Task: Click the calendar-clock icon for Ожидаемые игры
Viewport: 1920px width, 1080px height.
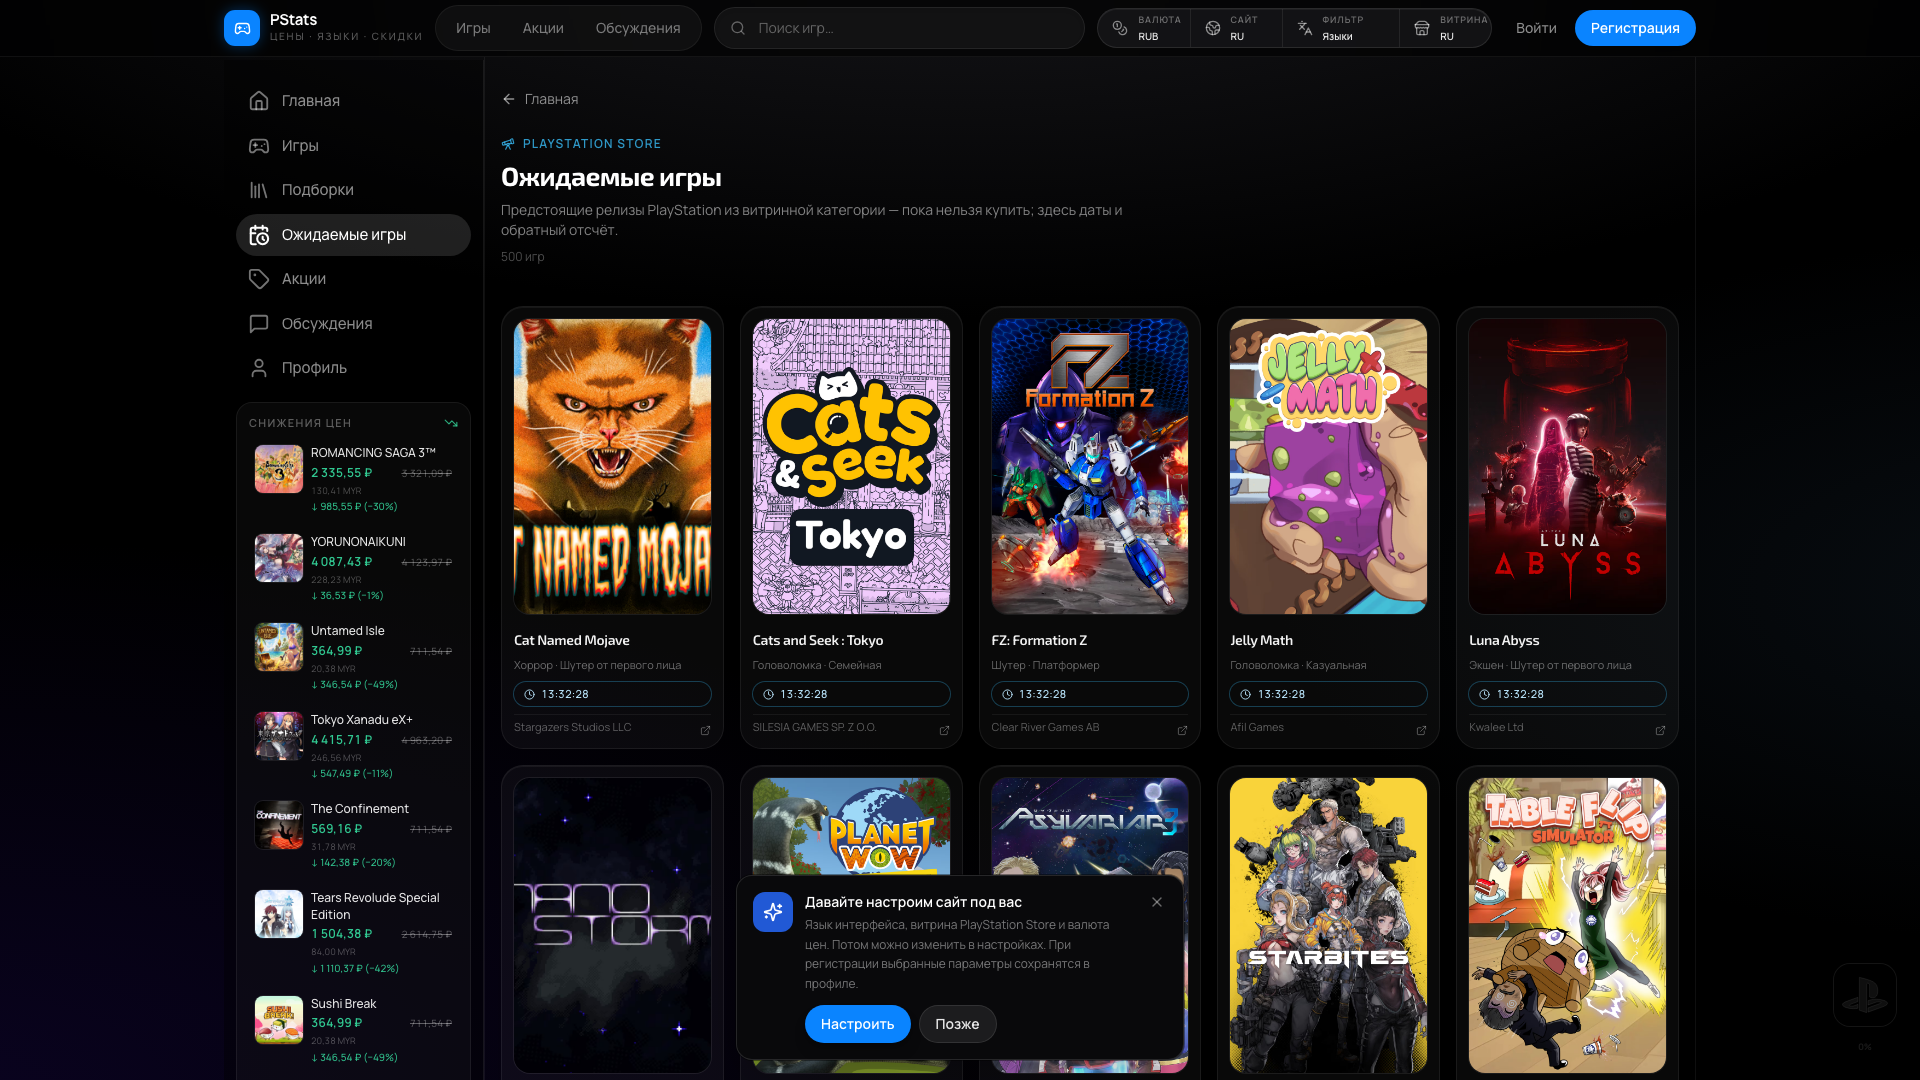Action: (x=259, y=235)
